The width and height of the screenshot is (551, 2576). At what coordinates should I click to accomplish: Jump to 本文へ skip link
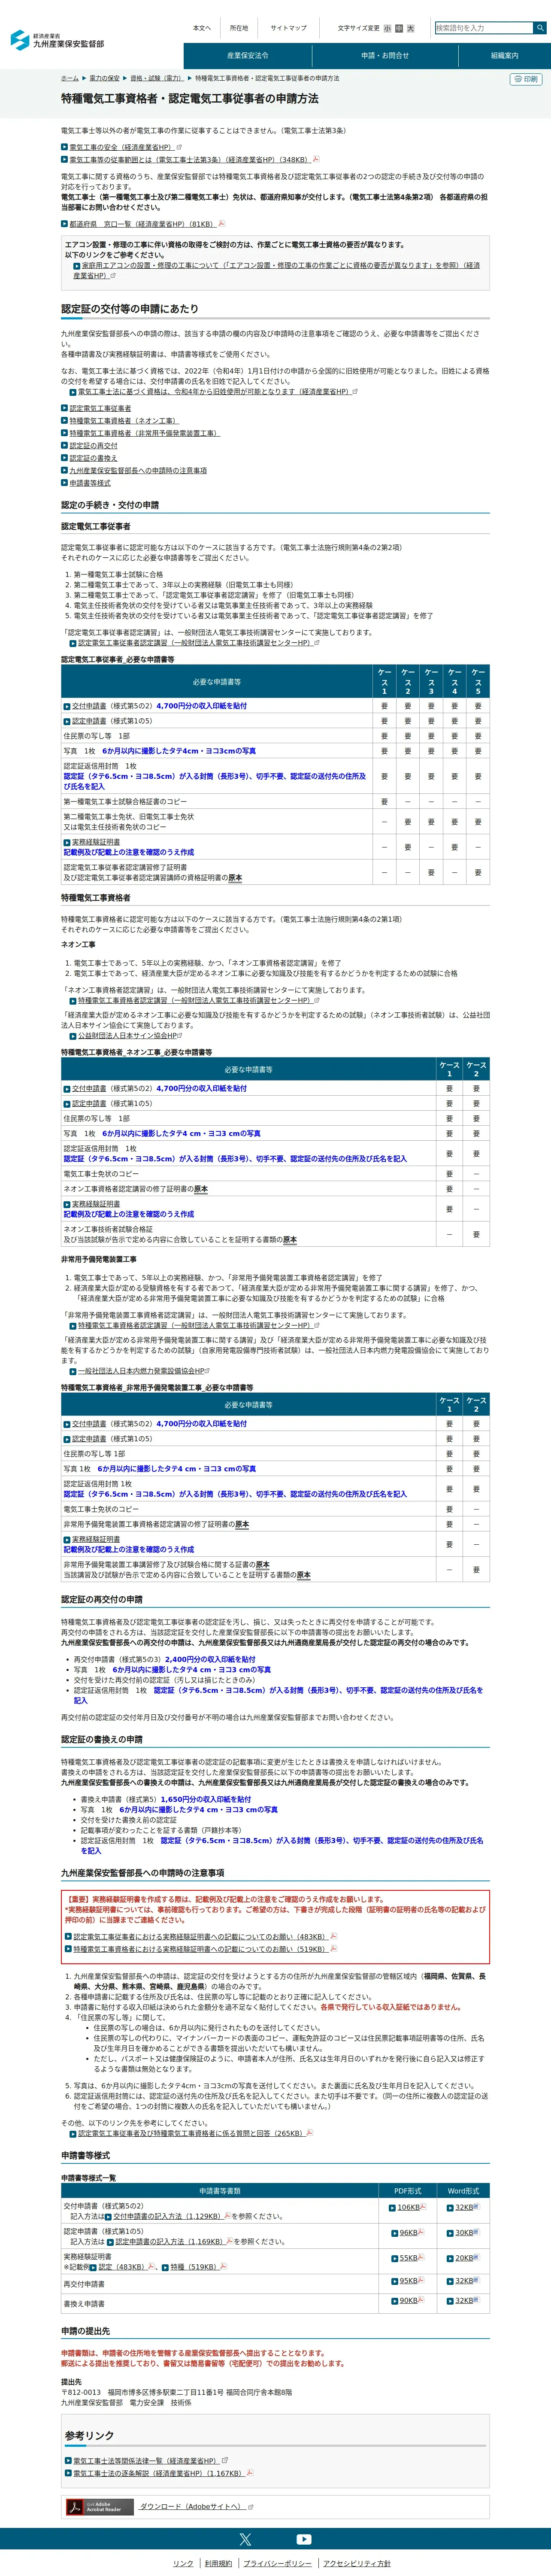(x=202, y=28)
